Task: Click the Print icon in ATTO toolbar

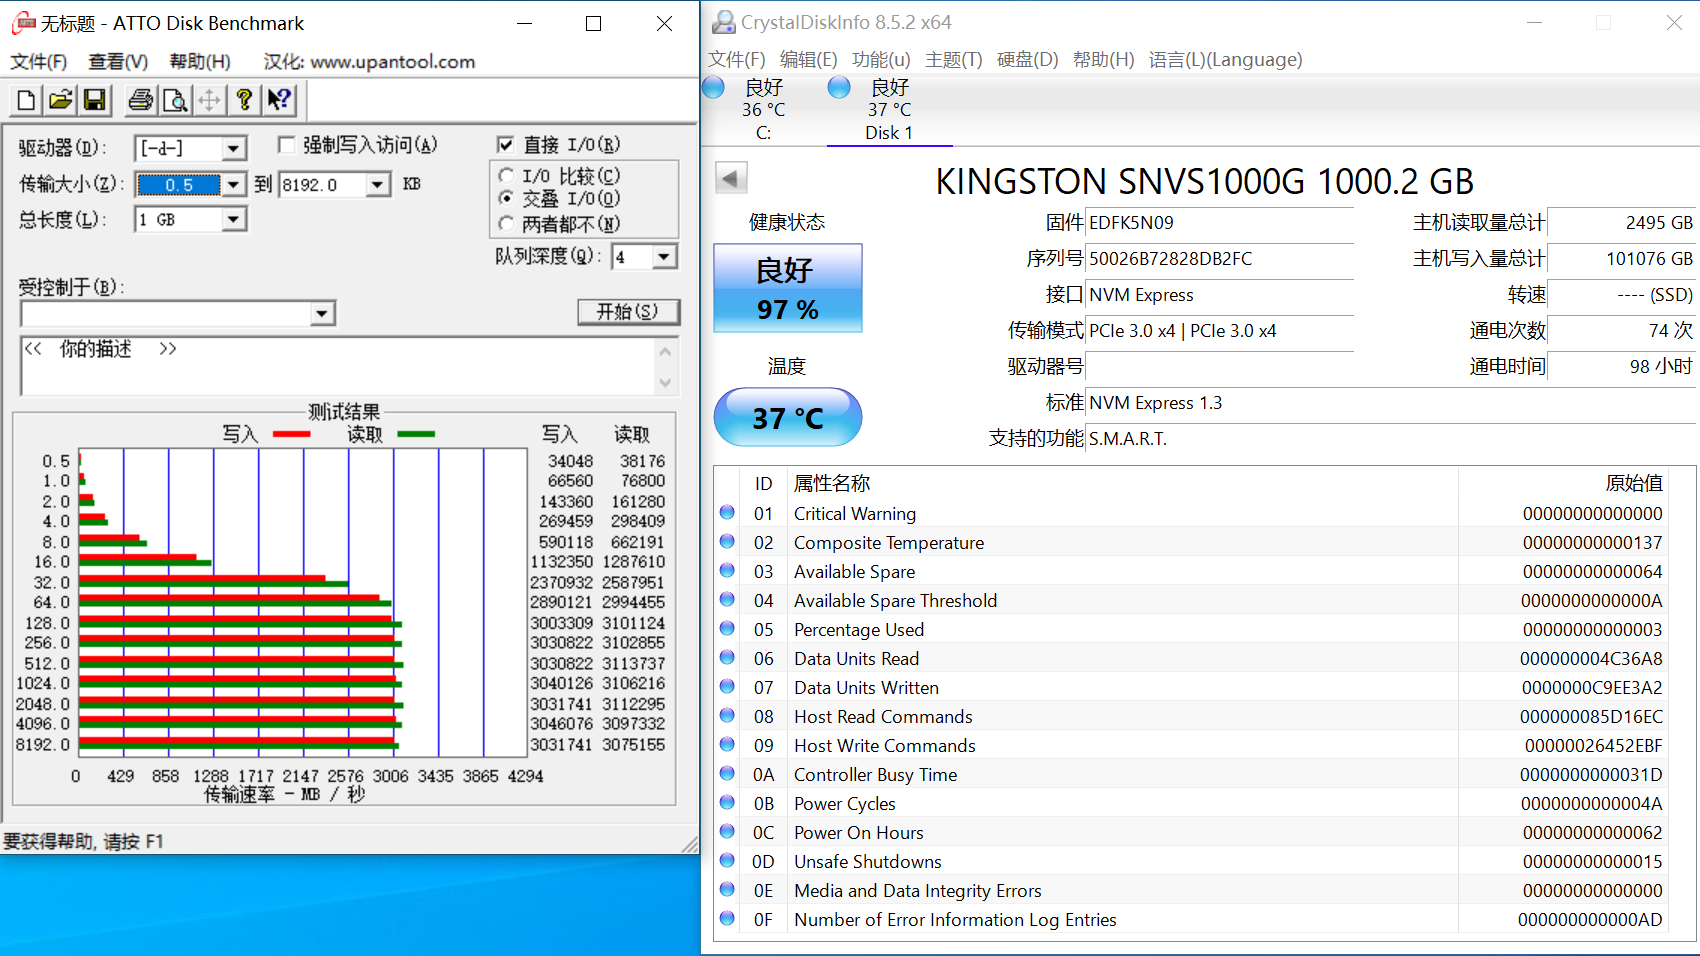Action: tap(141, 99)
